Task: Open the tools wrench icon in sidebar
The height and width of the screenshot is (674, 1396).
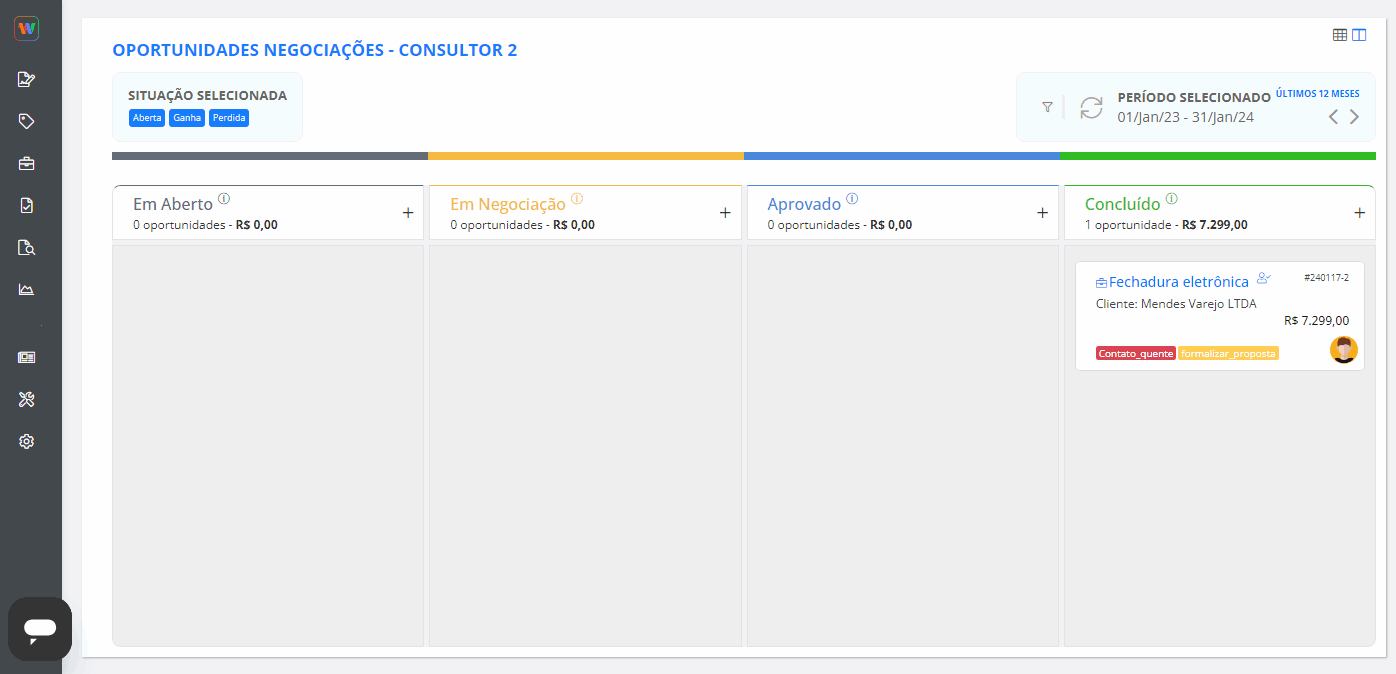Action: [27, 400]
